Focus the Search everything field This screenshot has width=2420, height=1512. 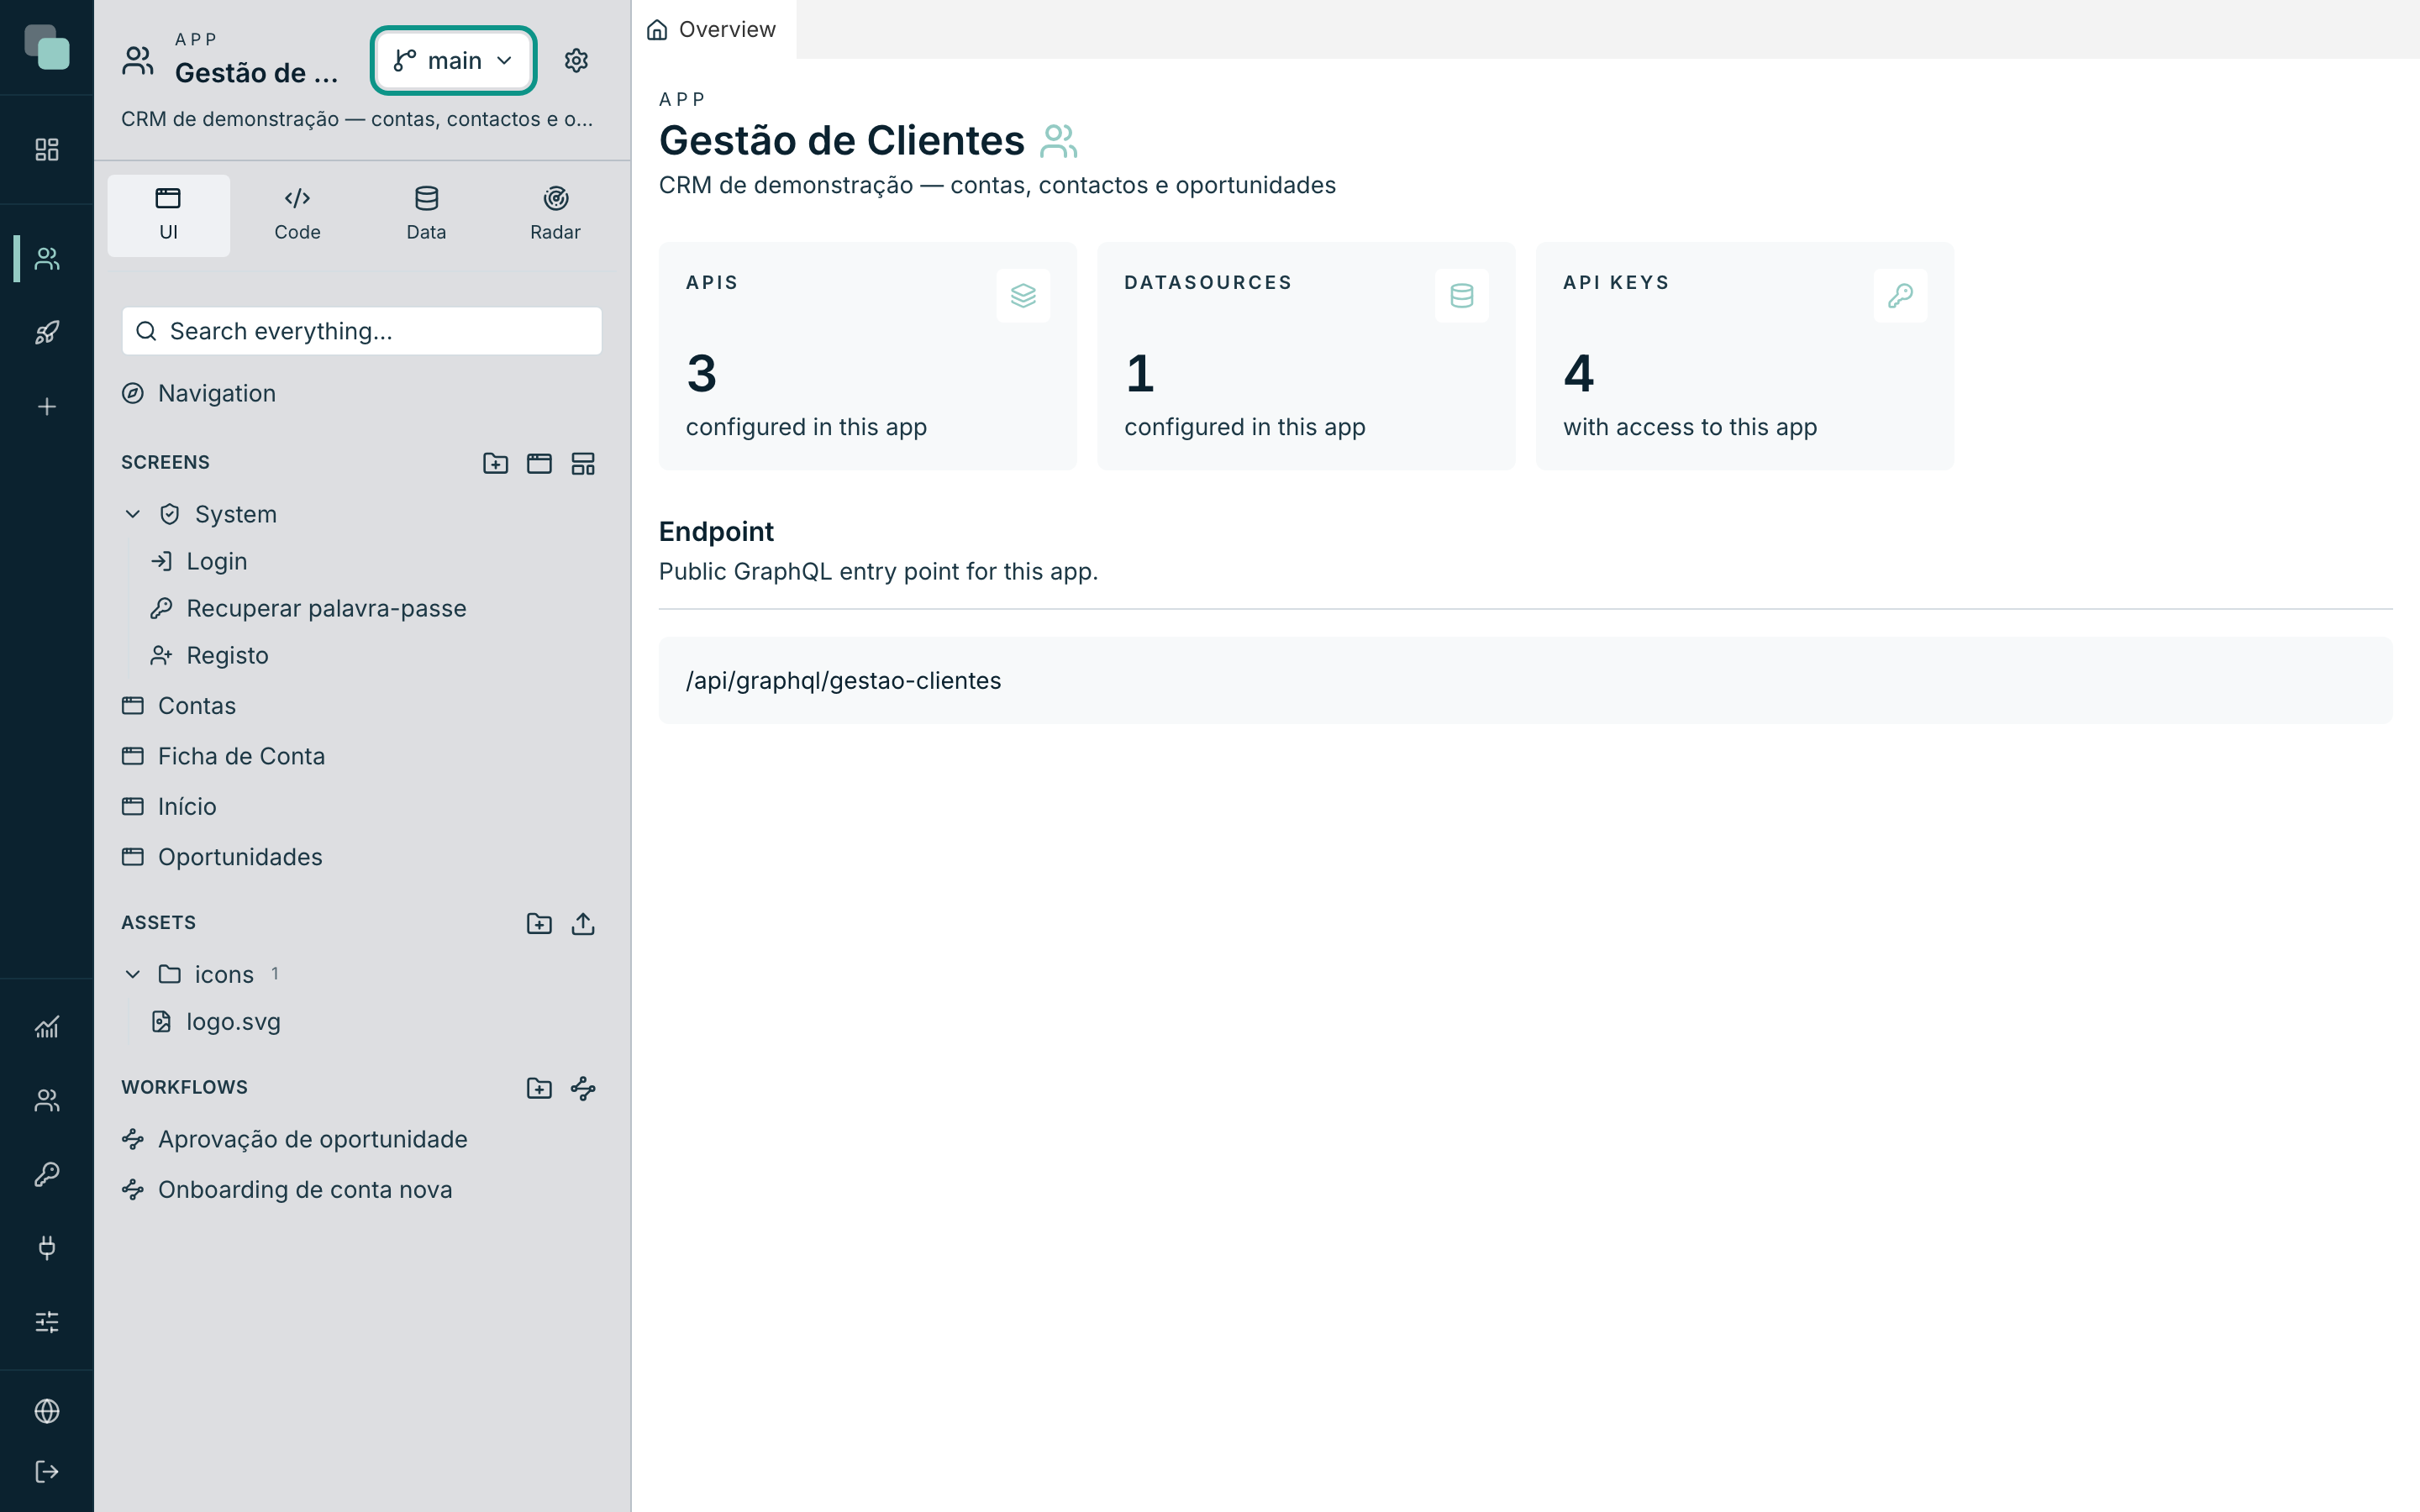point(362,331)
